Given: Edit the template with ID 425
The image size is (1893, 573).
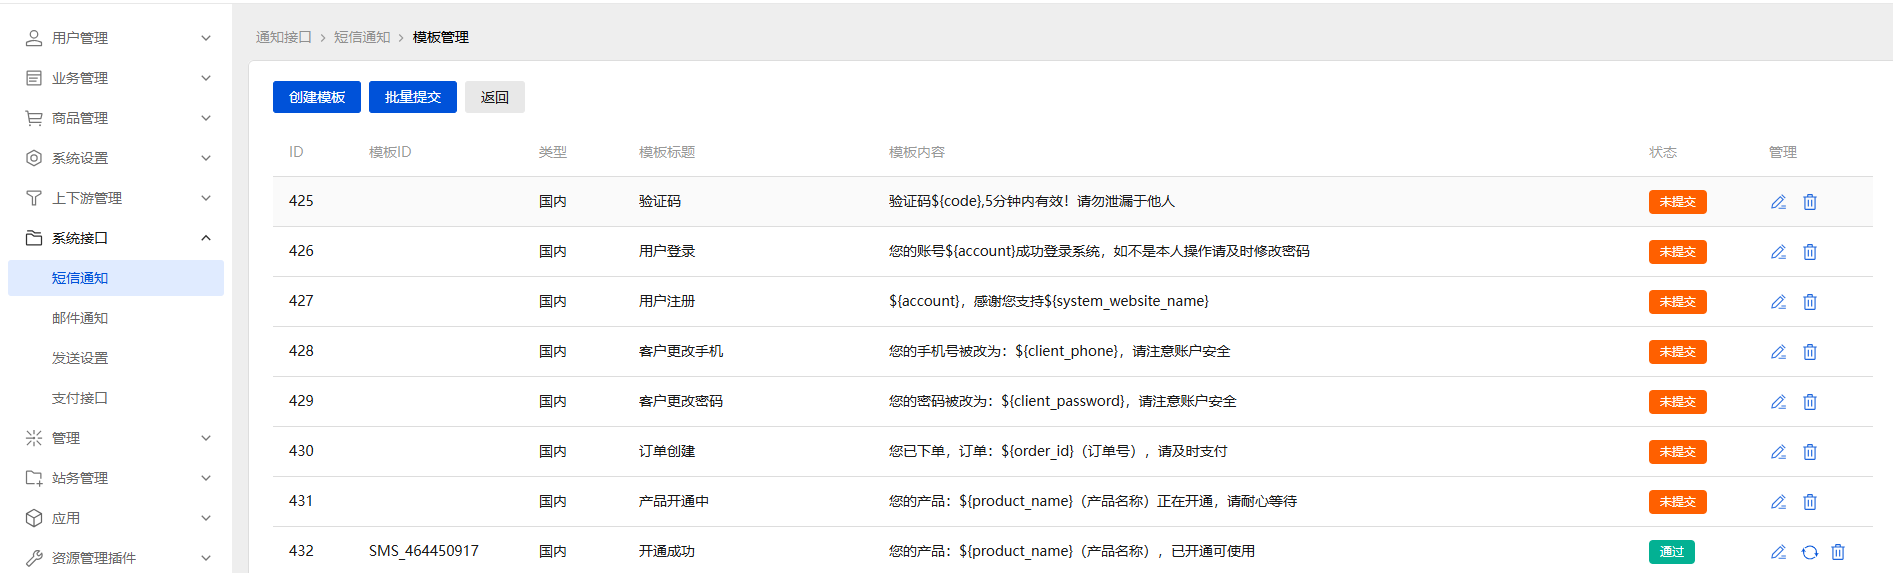Looking at the screenshot, I should (1778, 202).
